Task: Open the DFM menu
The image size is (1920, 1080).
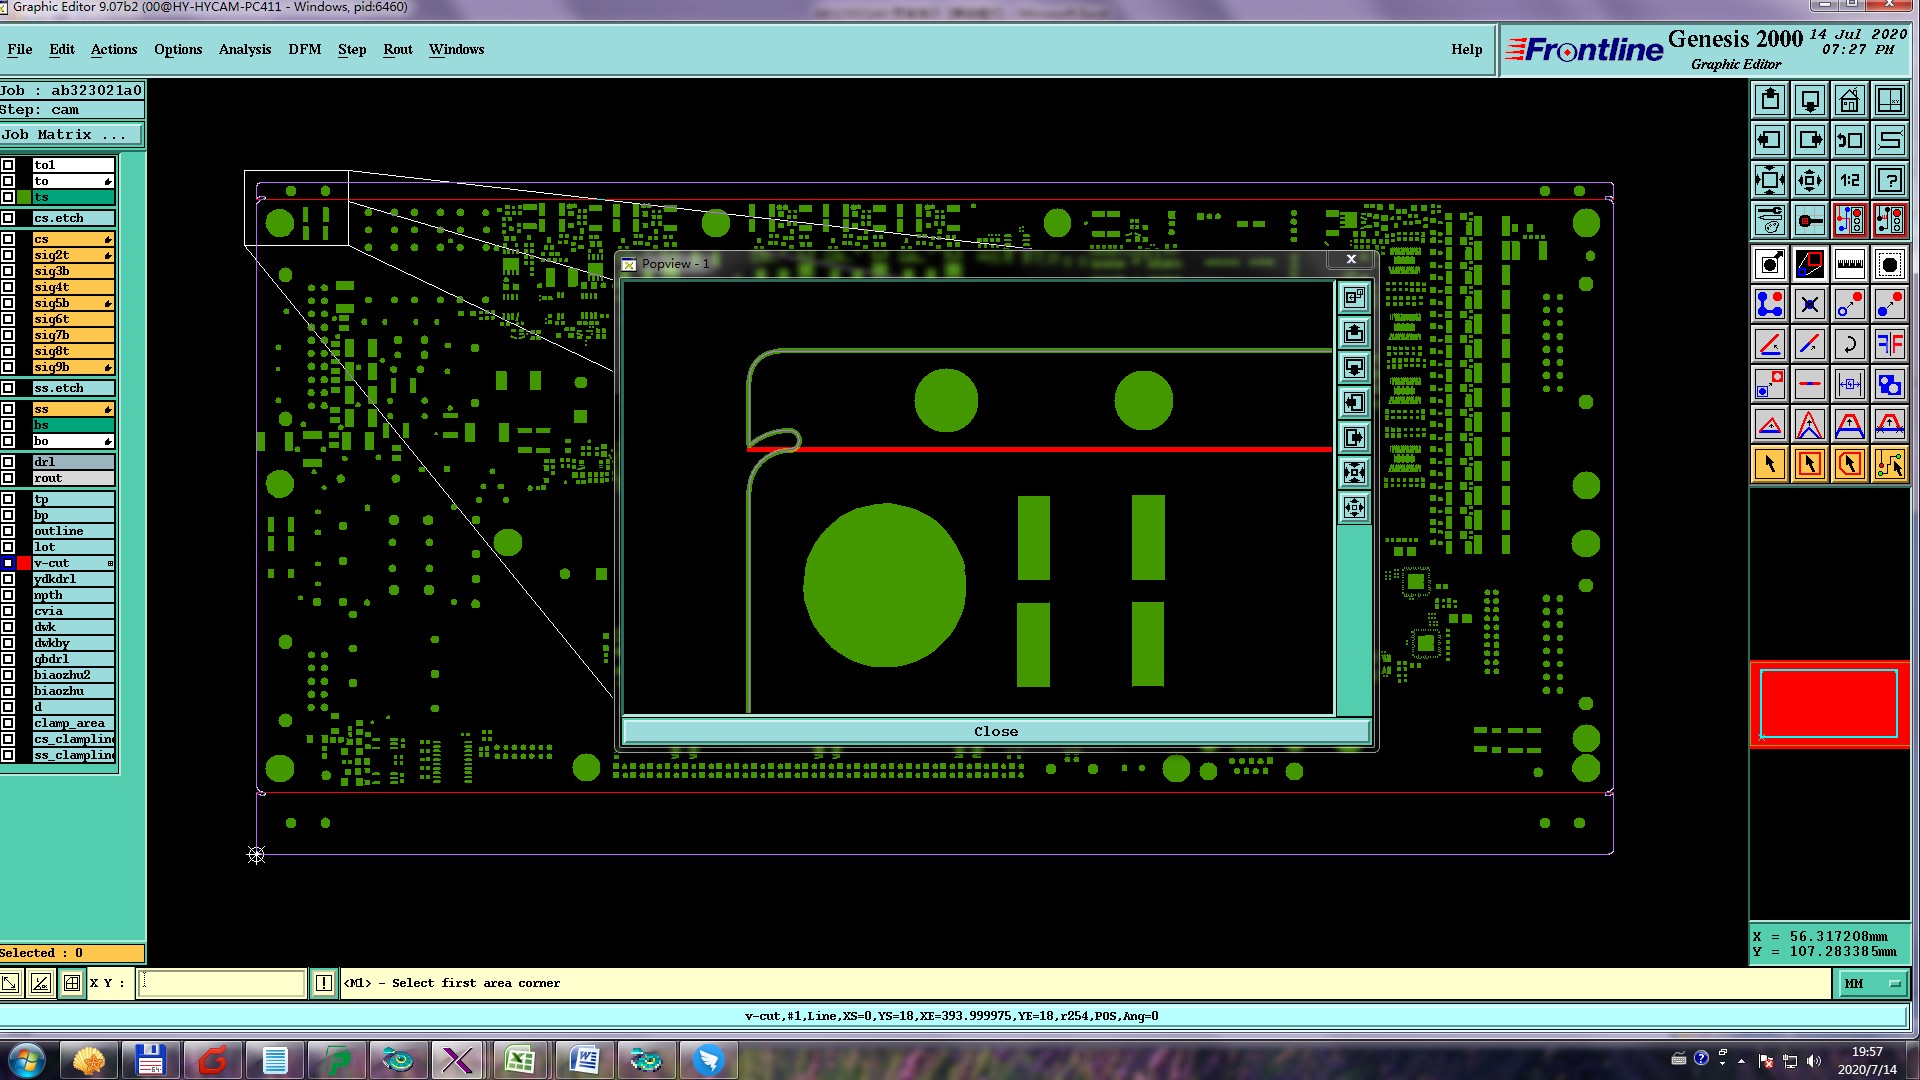Action: [304, 49]
